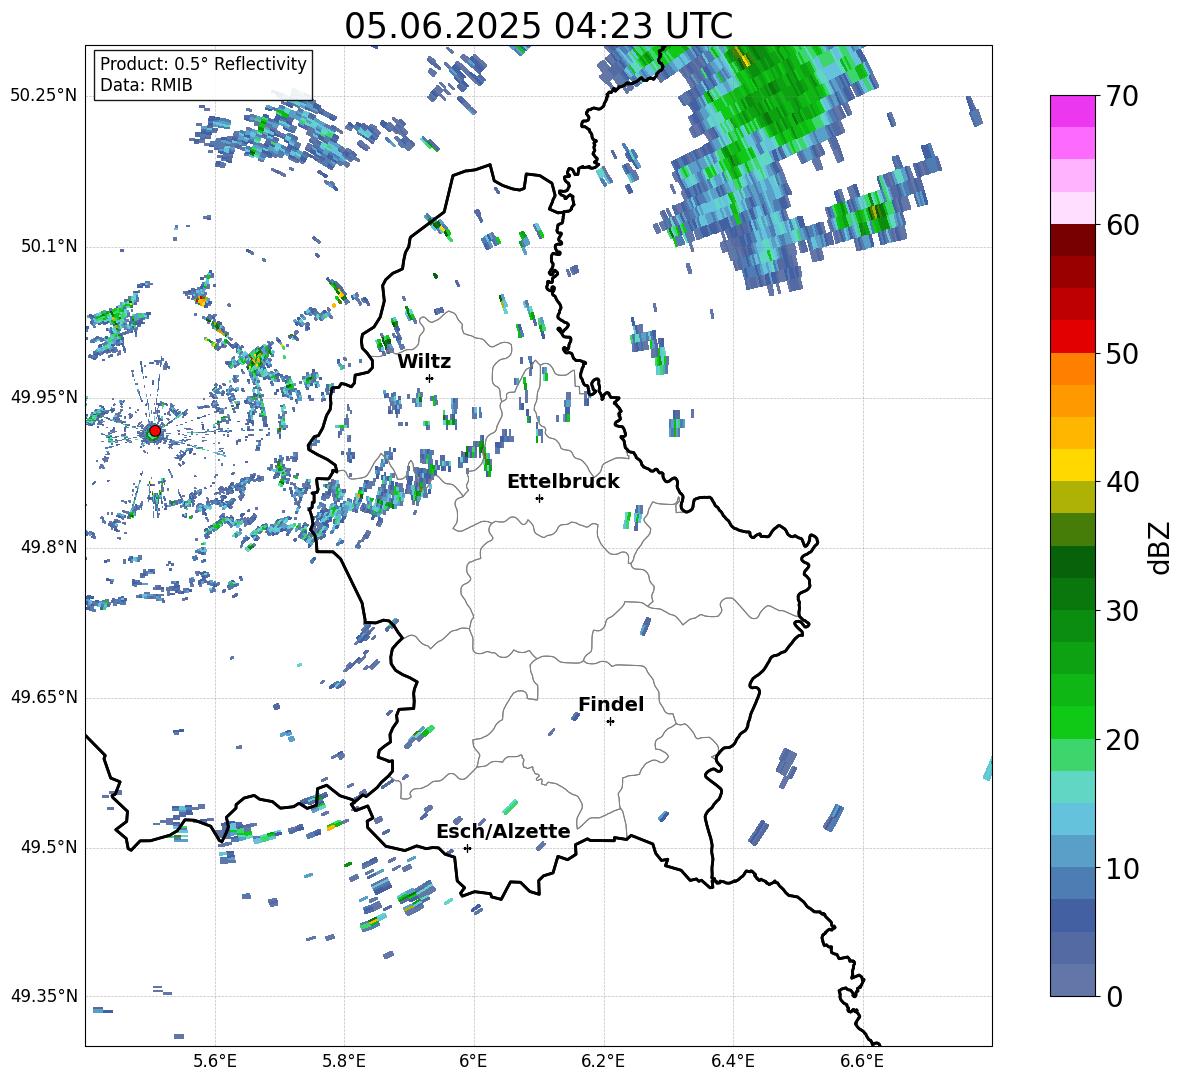Click the 50 tick on the colorbar
1184x1081 pixels.
tap(1122, 353)
